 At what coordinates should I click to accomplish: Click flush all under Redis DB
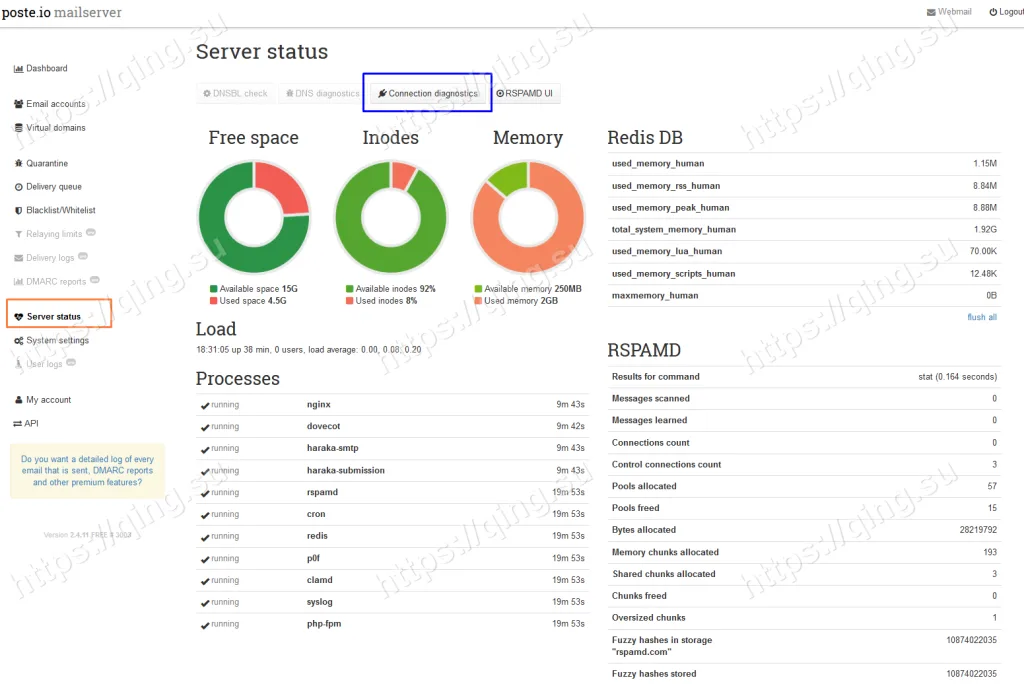coord(982,317)
